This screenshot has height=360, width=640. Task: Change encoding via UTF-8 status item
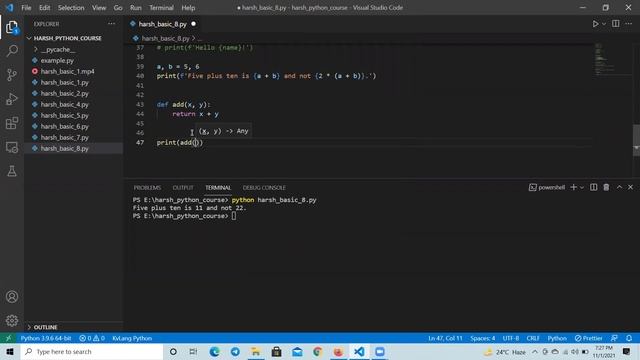click(x=511, y=338)
